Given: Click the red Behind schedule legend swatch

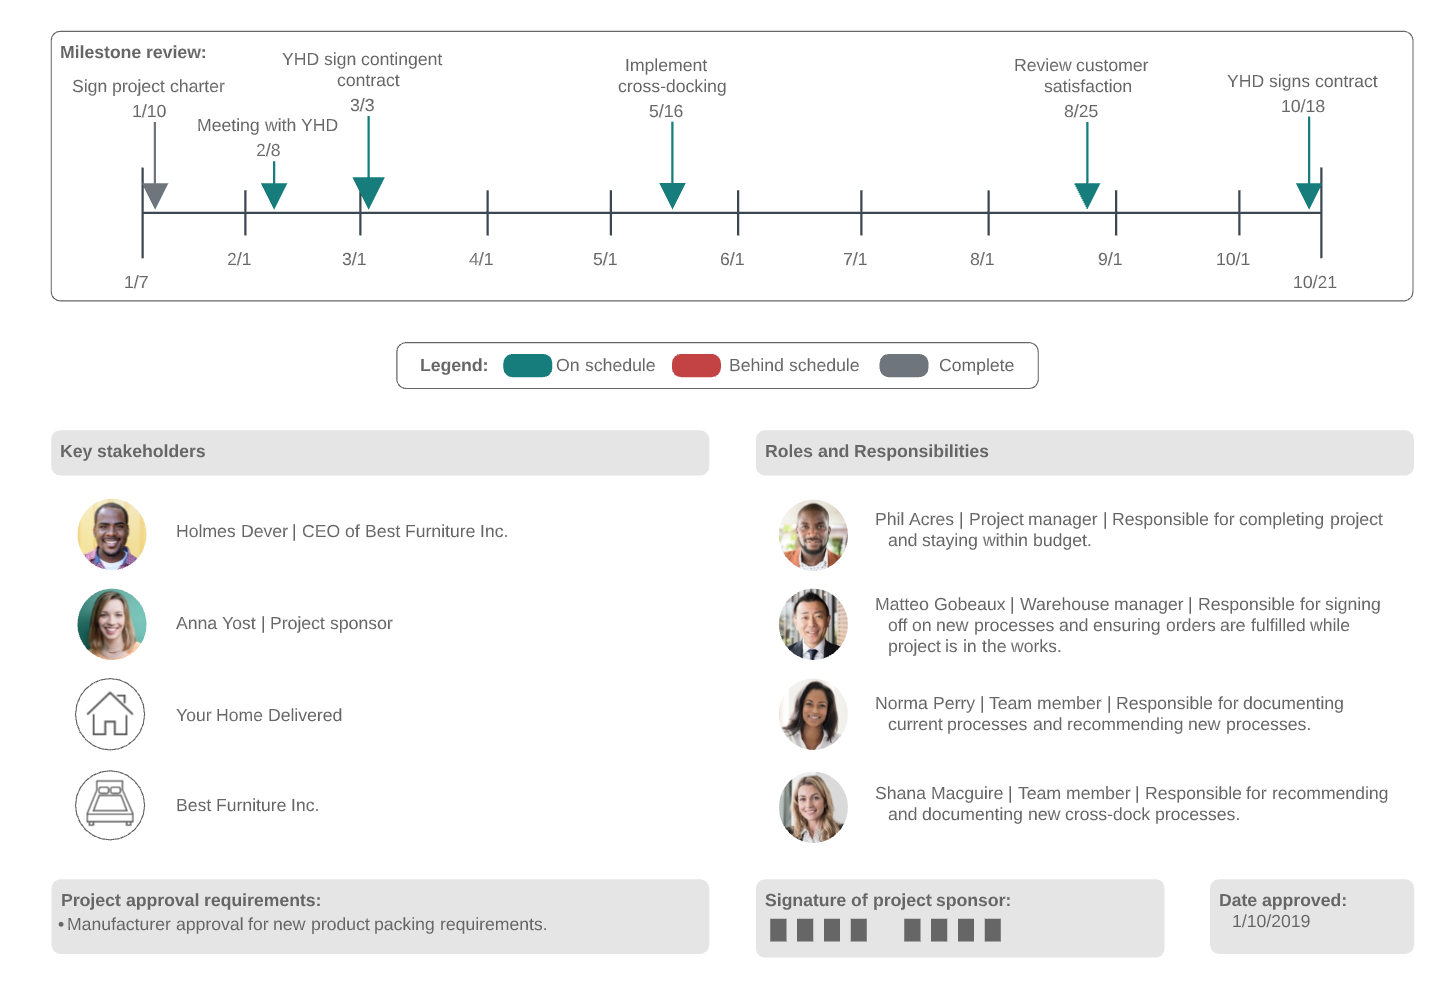Looking at the screenshot, I should tap(696, 366).
